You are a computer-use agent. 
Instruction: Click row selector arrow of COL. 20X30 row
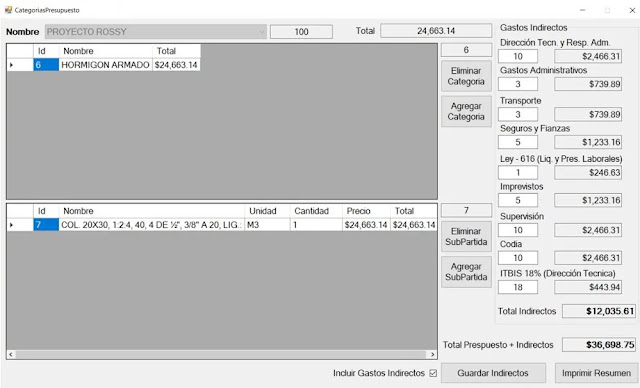tap(20, 225)
